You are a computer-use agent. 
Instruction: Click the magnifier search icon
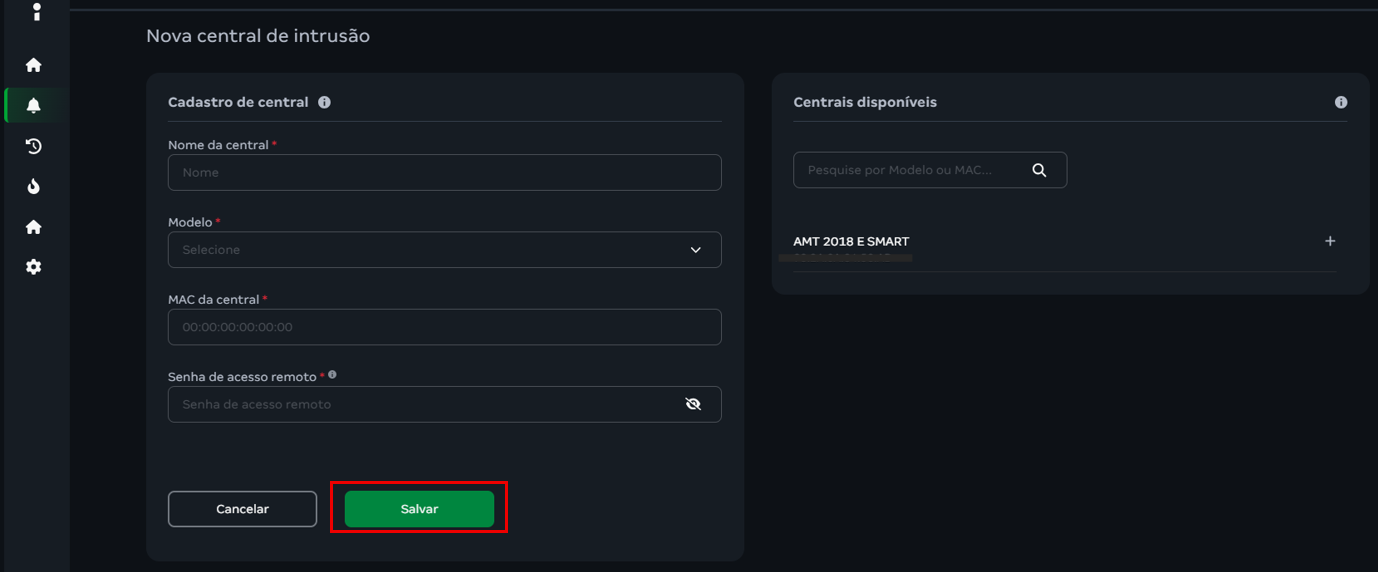[x=1039, y=170]
